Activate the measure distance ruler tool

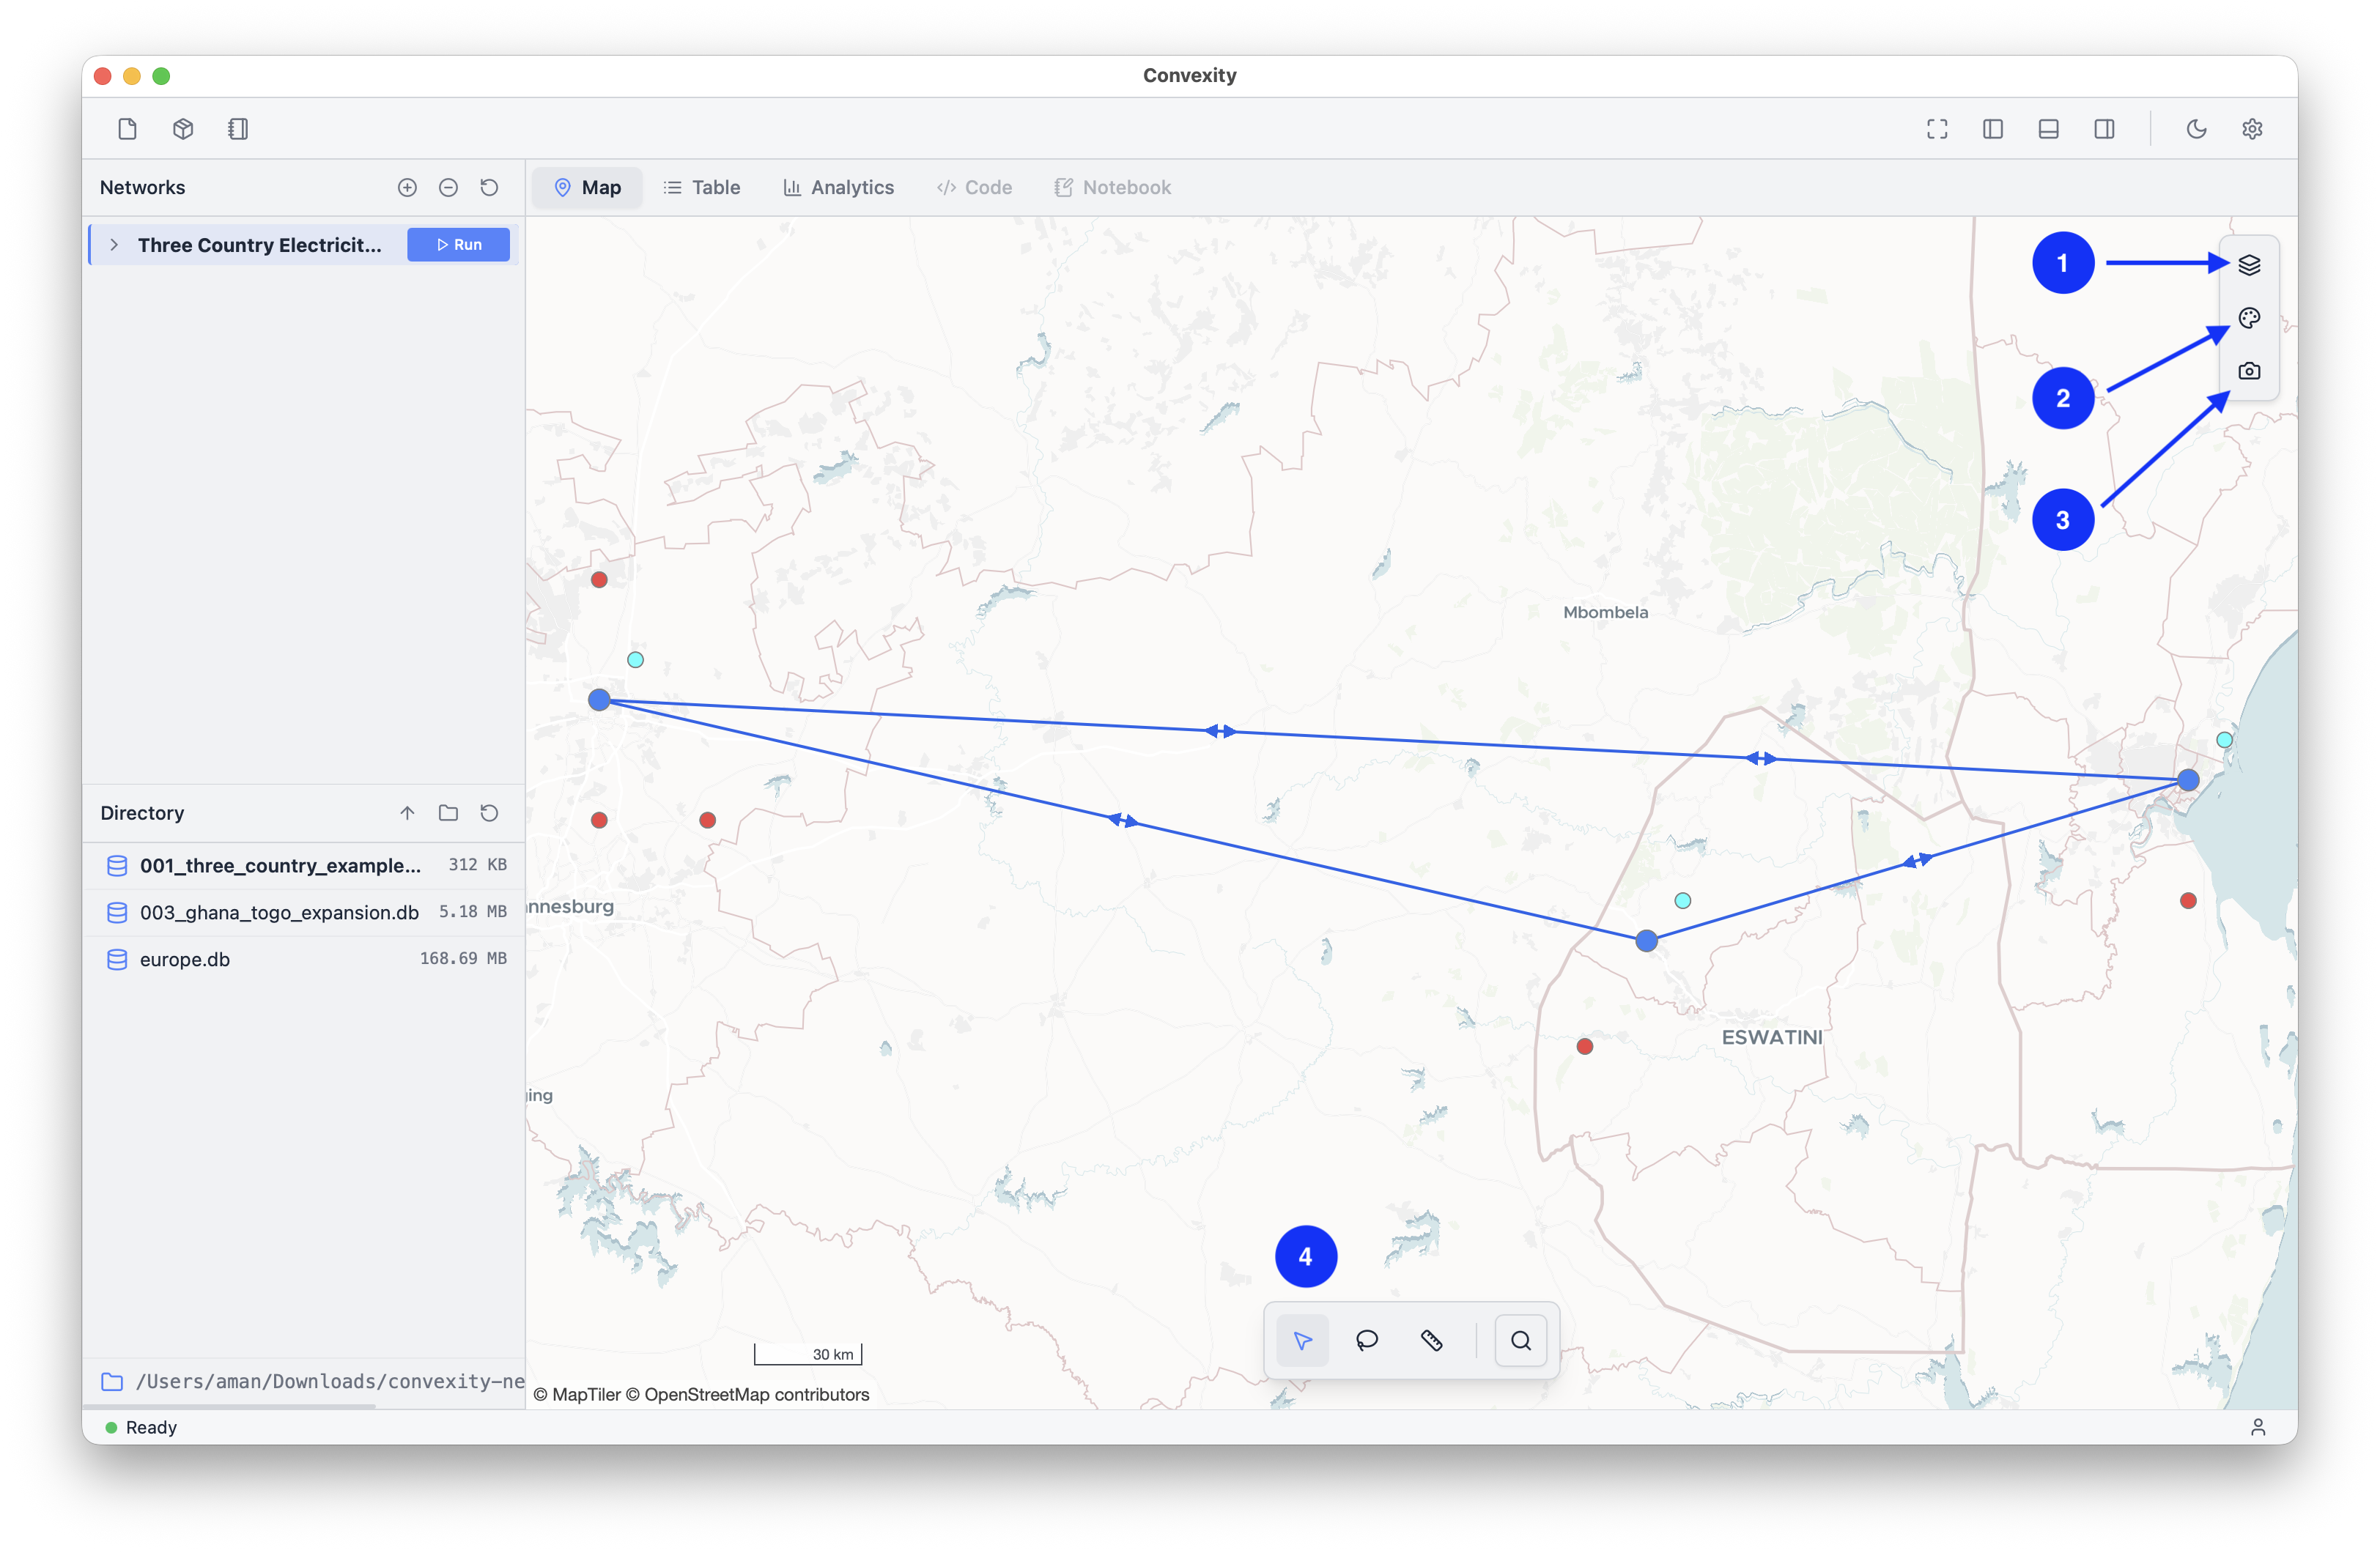pyautogui.click(x=1433, y=1340)
